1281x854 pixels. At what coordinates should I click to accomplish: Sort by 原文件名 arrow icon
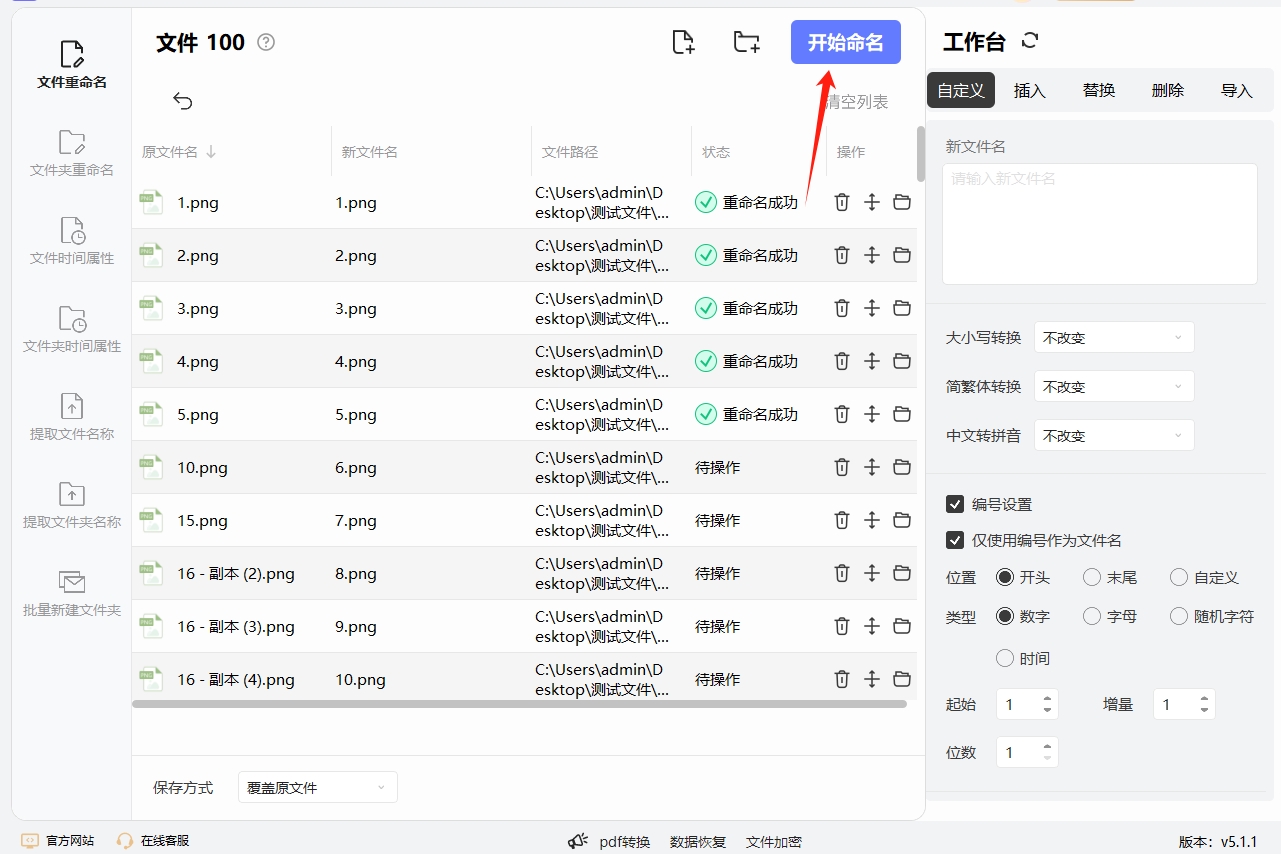tap(211, 152)
